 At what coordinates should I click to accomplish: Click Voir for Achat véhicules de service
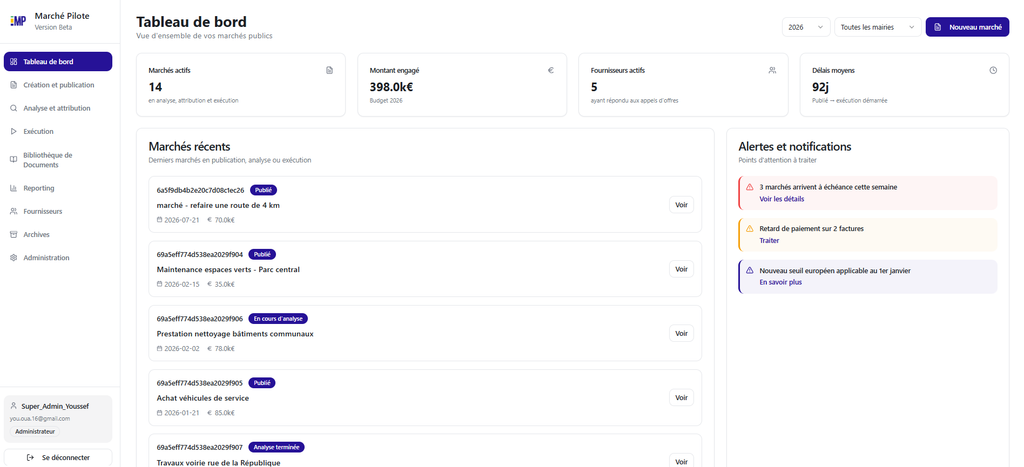tap(681, 398)
